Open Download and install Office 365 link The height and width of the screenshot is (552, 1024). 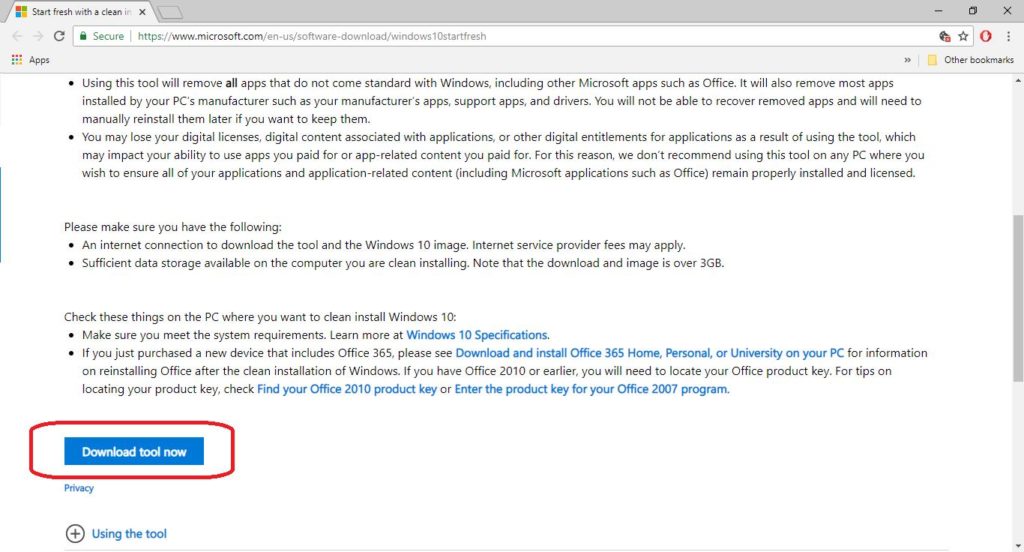[650, 353]
